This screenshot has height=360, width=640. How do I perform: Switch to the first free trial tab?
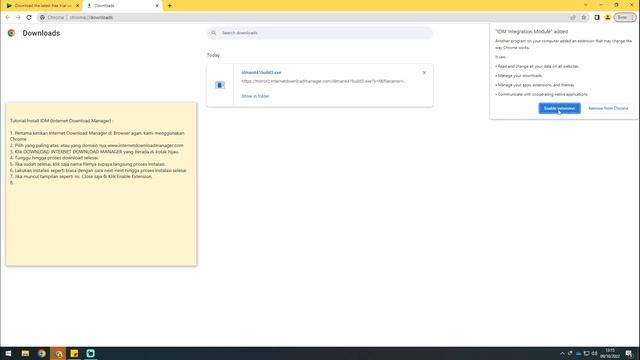click(x=41, y=6)
